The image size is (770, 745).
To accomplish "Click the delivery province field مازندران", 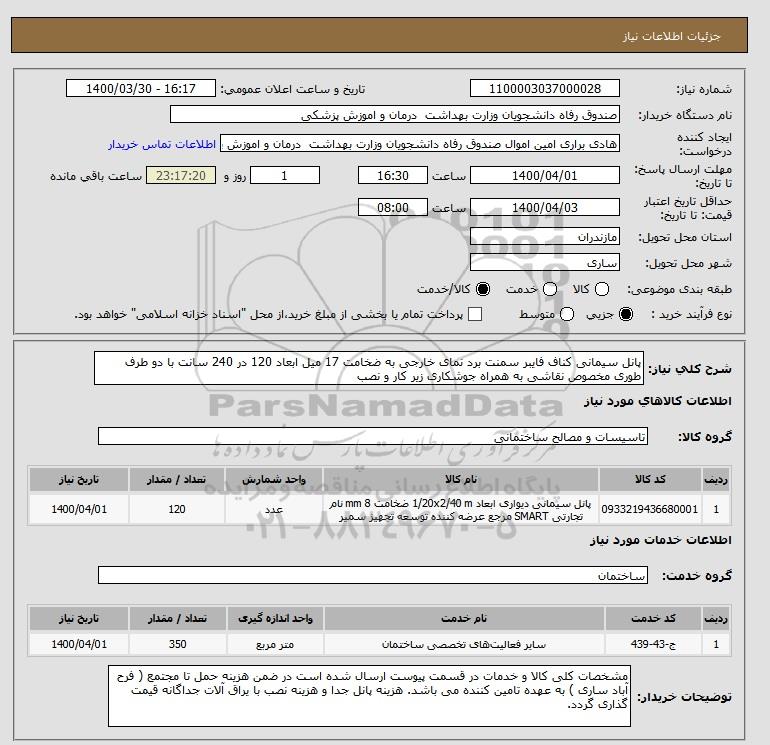I will [545, 237].
